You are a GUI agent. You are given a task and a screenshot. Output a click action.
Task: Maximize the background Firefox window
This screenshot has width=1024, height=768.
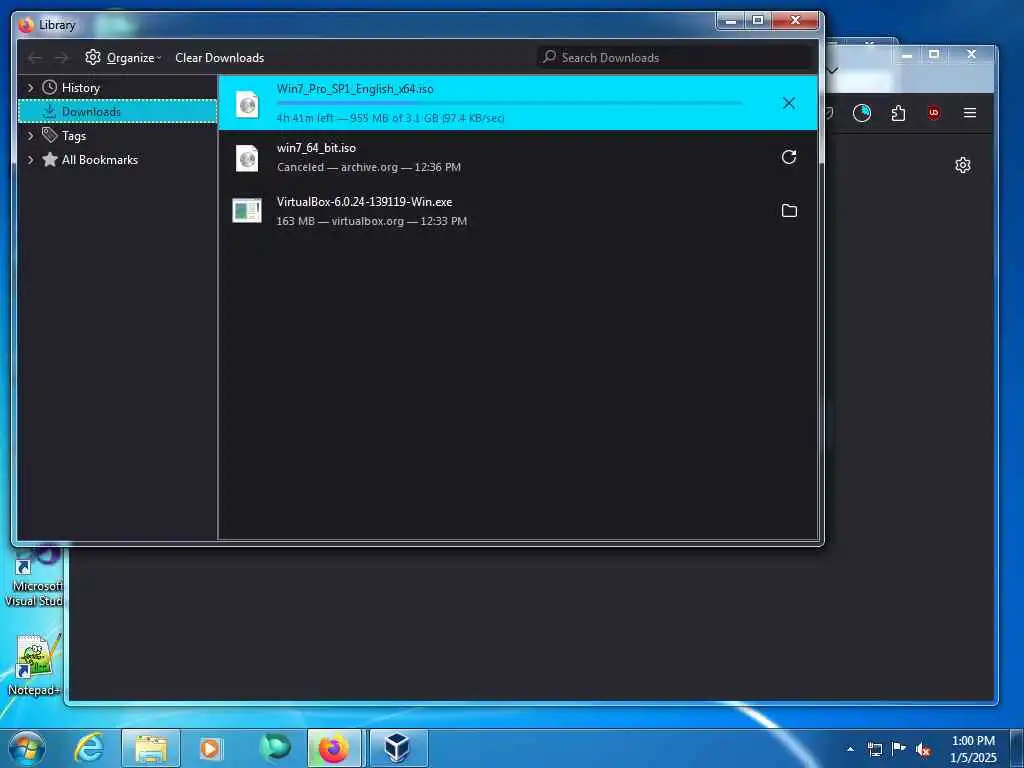(934, 54)
